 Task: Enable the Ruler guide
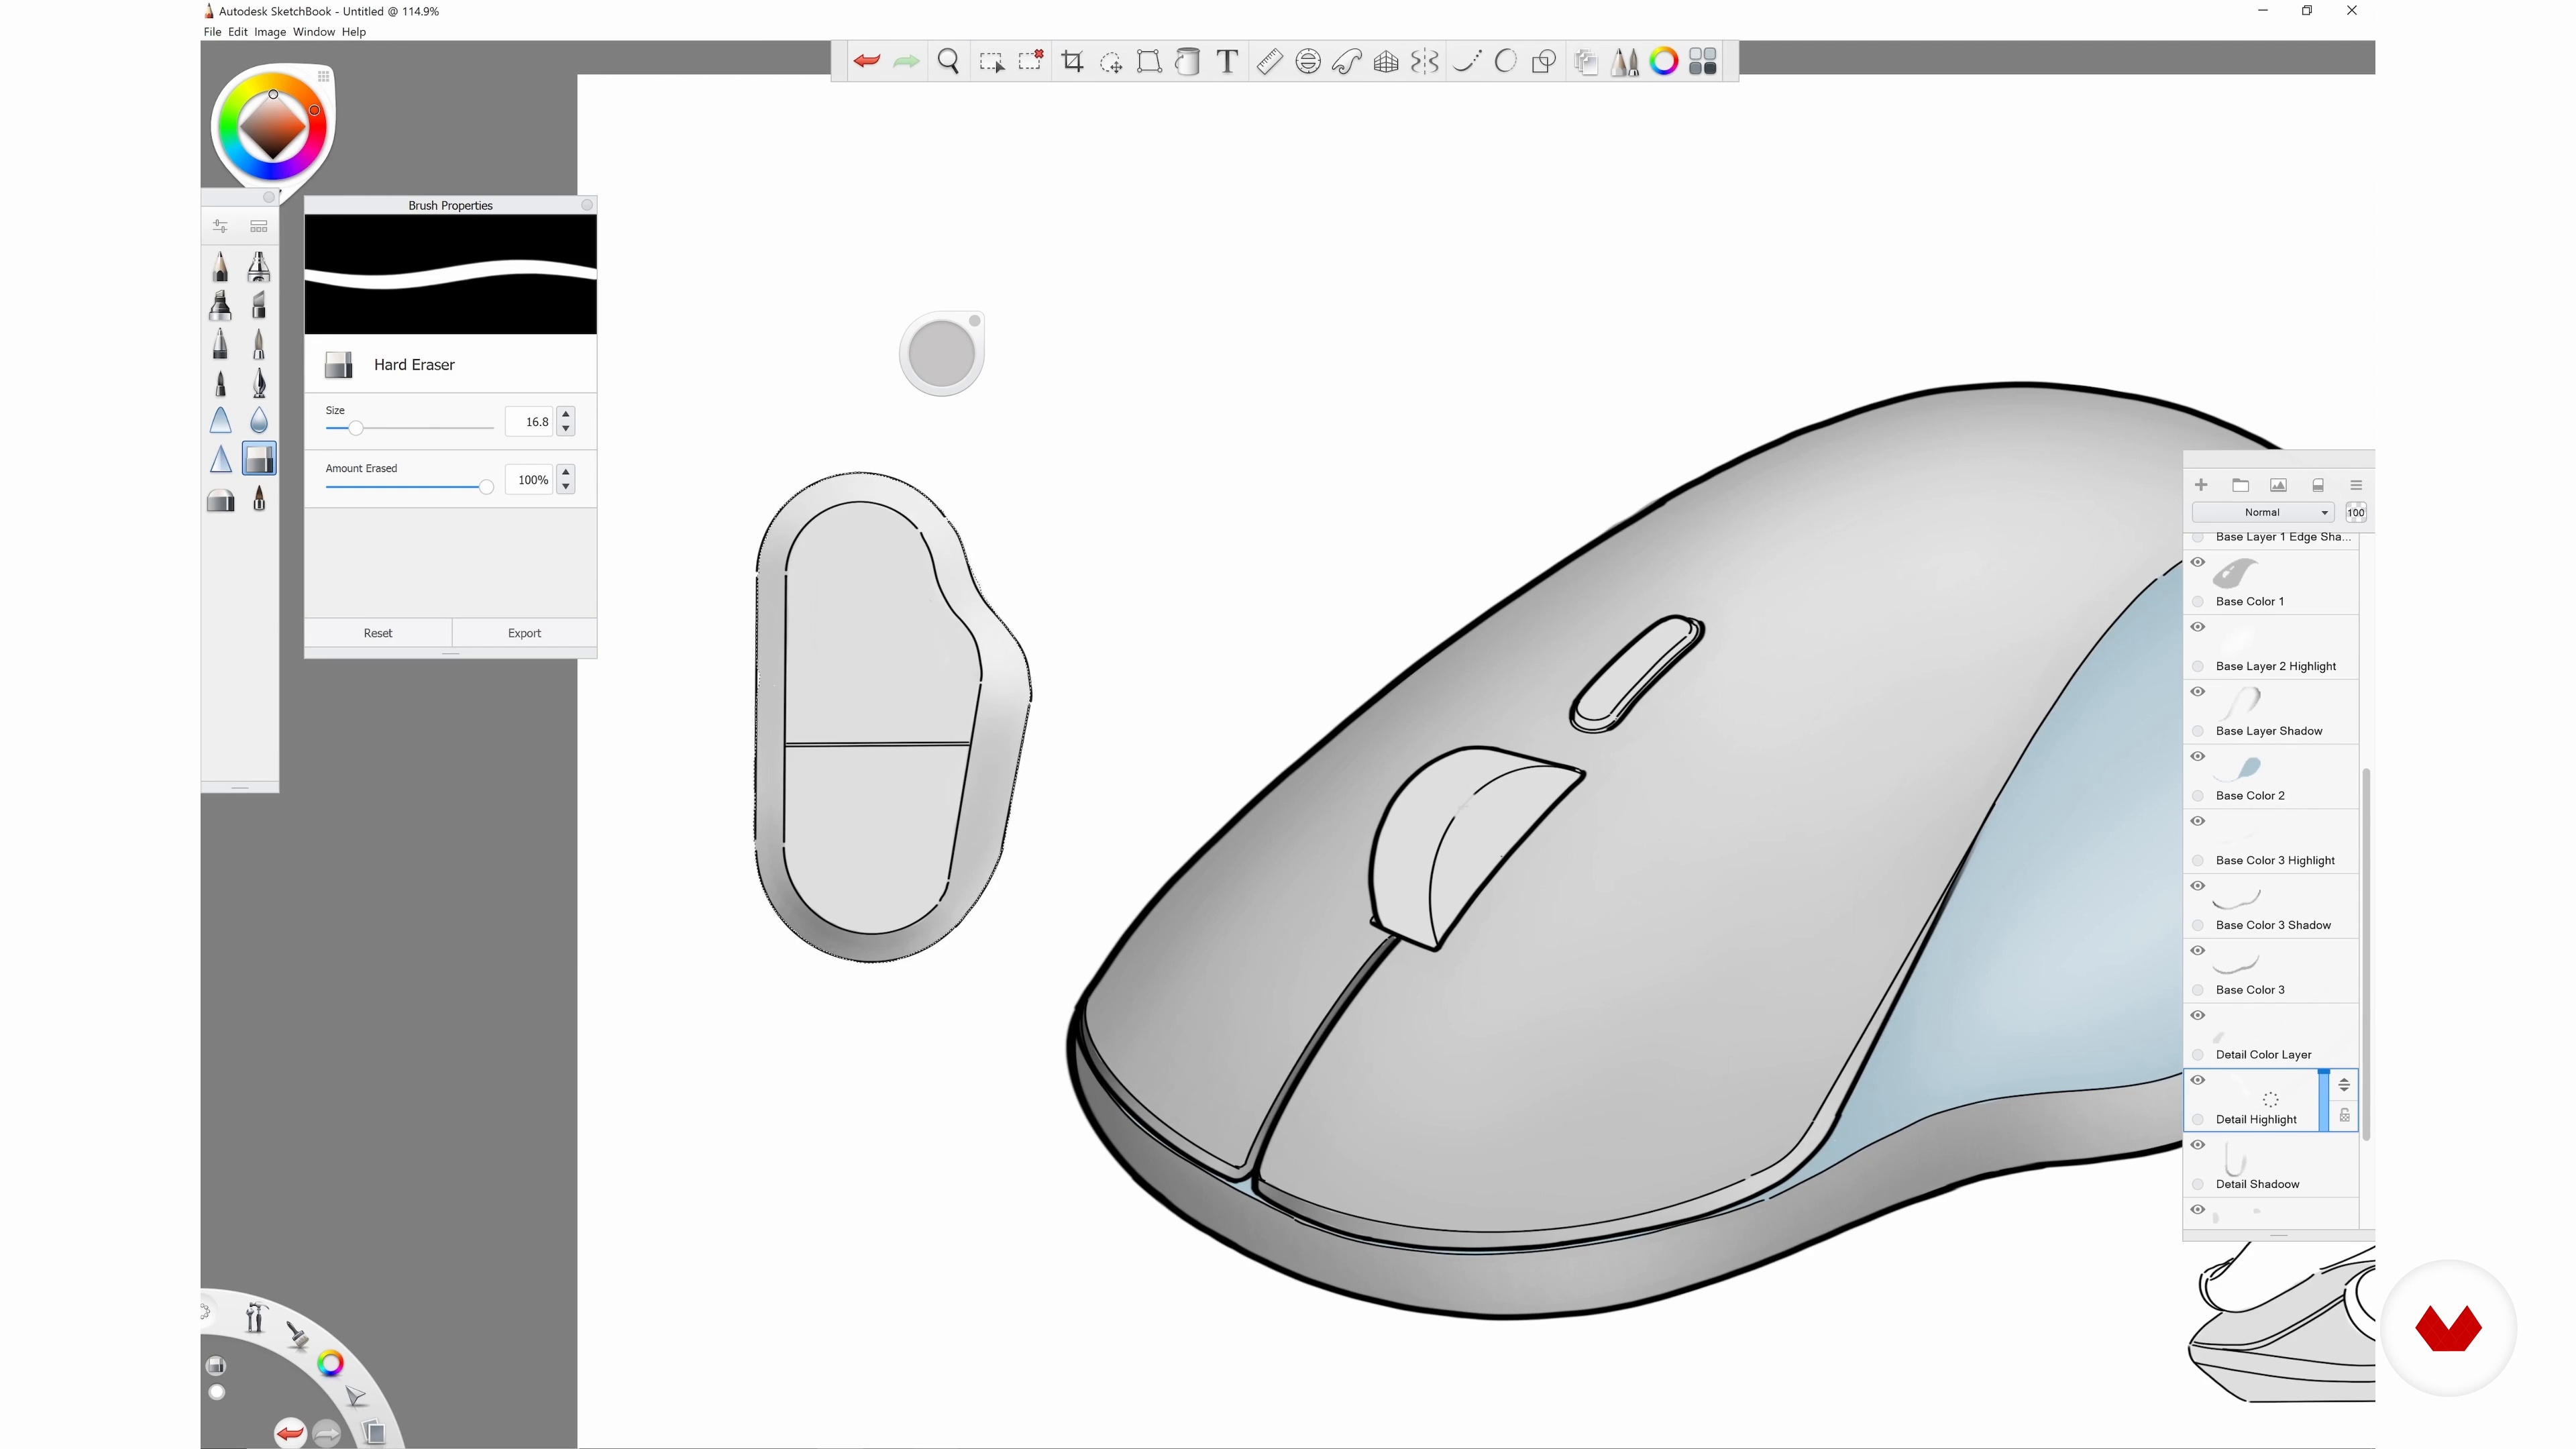(1269, 61)
